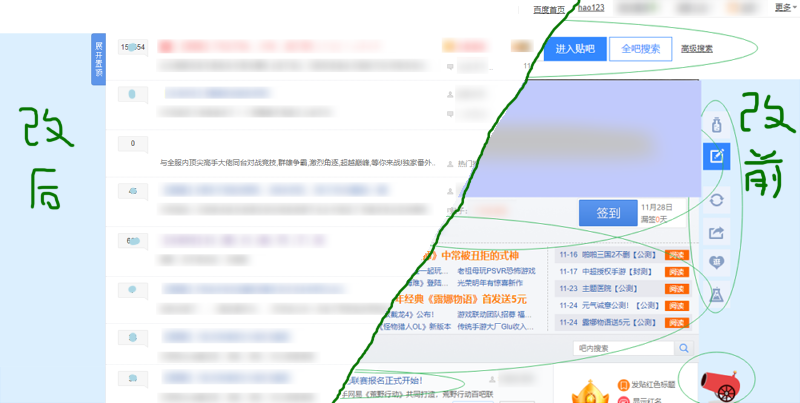The width and height of the screenshot is (800, 403).
Task: Click the 11月28日 sign-in date text
Action: pos(657,208)
